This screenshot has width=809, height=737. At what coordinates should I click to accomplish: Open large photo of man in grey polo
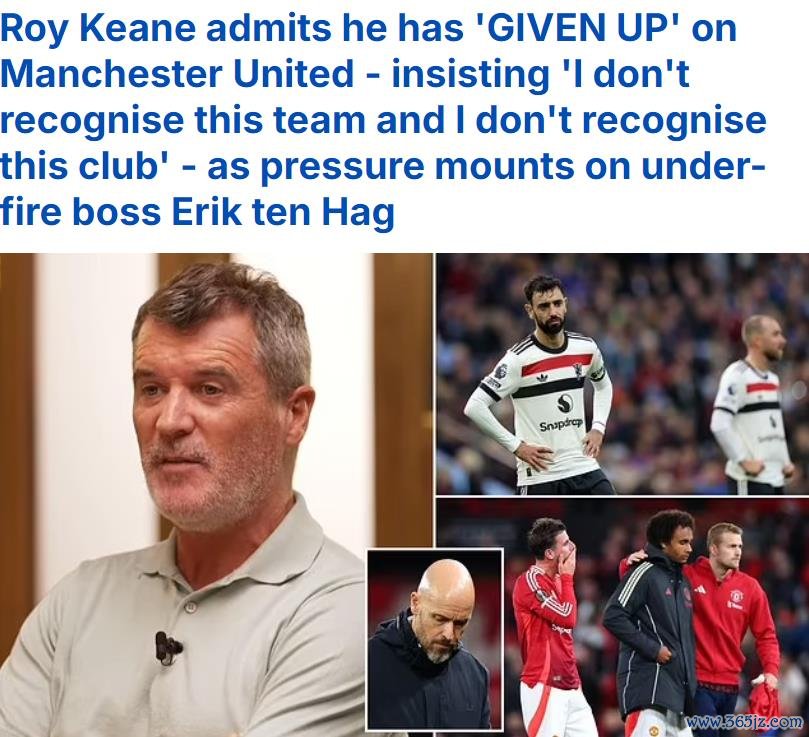(x=216, y=494)
